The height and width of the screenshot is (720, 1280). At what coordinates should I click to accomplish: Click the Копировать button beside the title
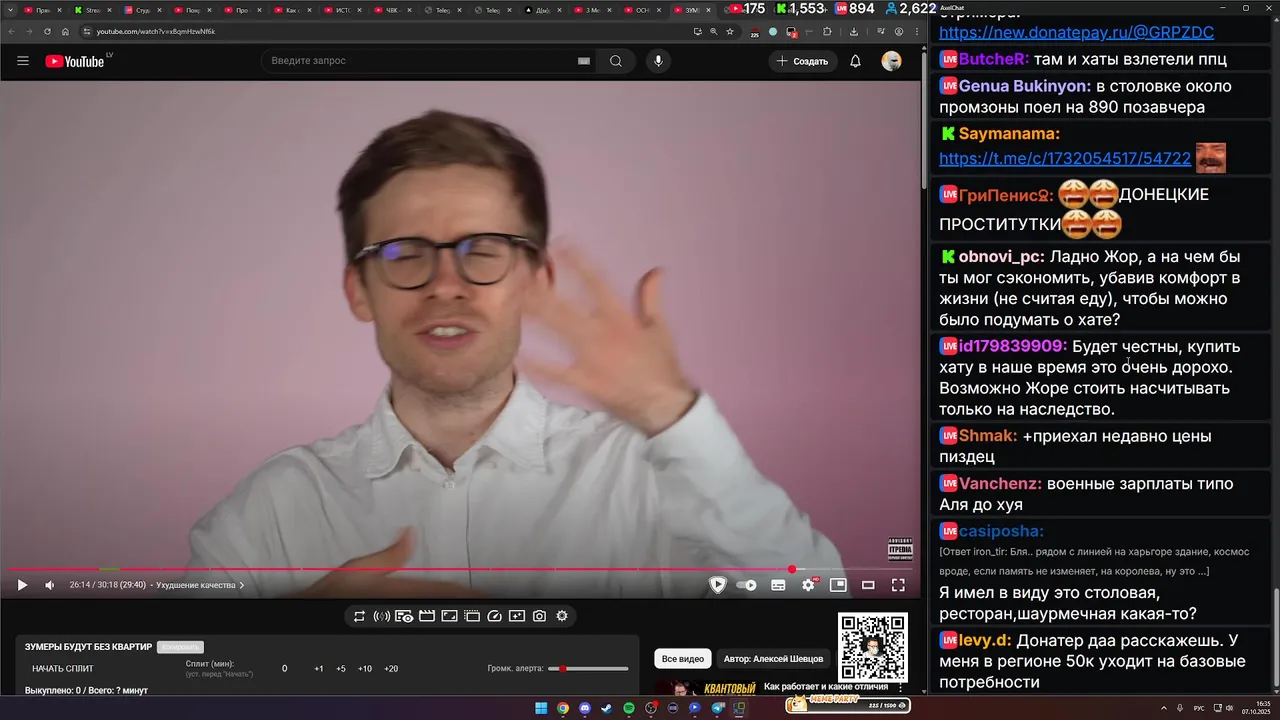pos(180,647)
